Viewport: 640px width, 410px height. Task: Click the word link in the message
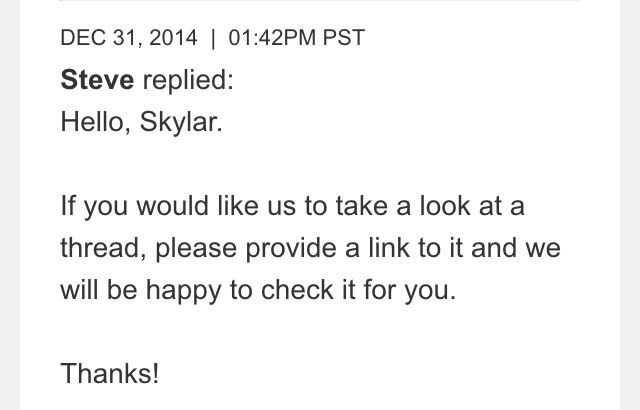(x=389, y=248)
